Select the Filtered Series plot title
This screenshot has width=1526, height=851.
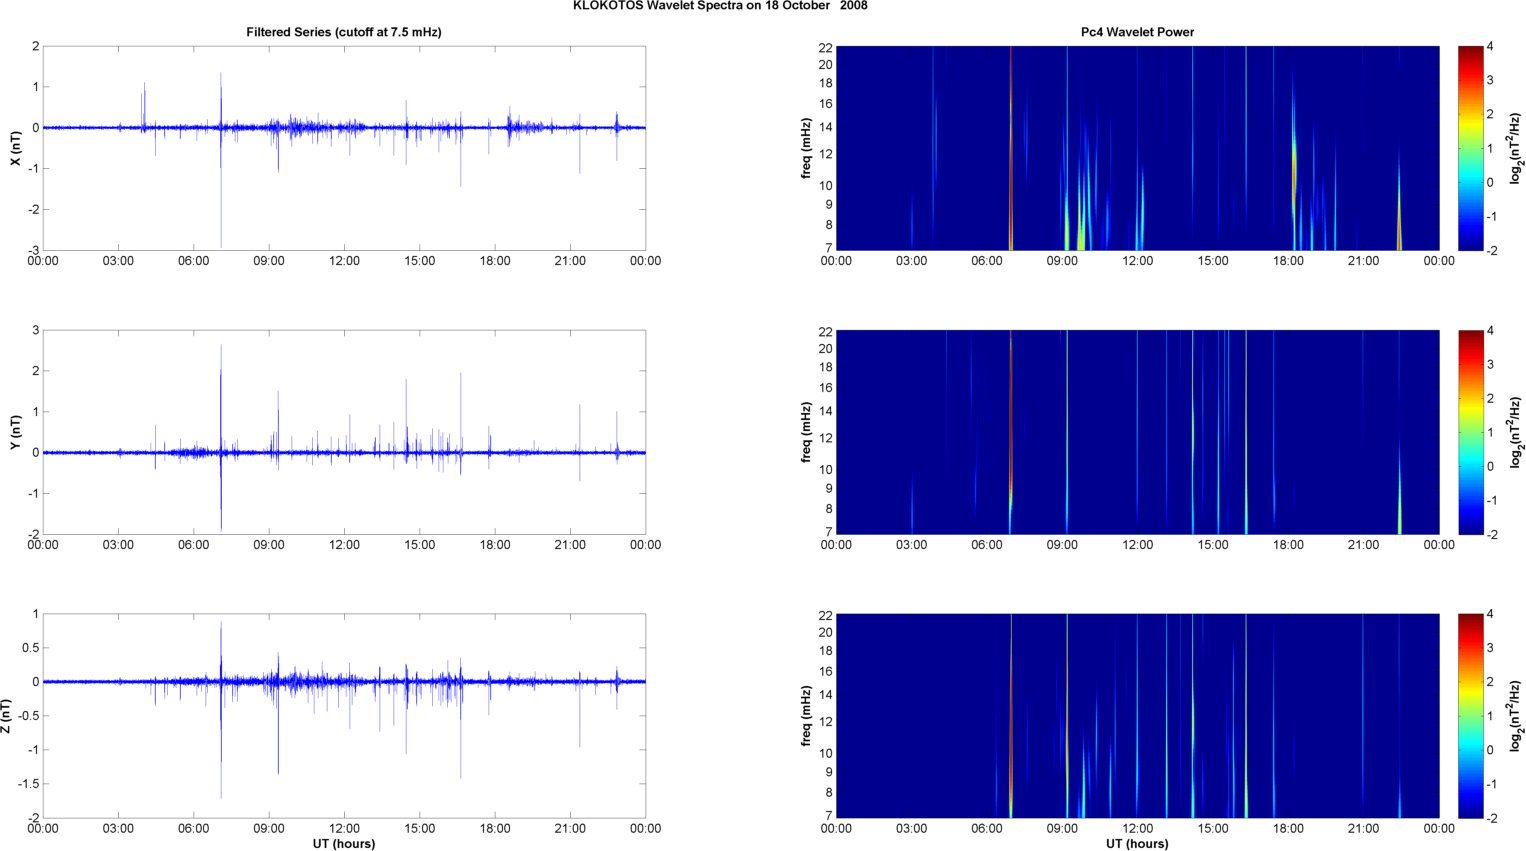(x=344, y=32)
